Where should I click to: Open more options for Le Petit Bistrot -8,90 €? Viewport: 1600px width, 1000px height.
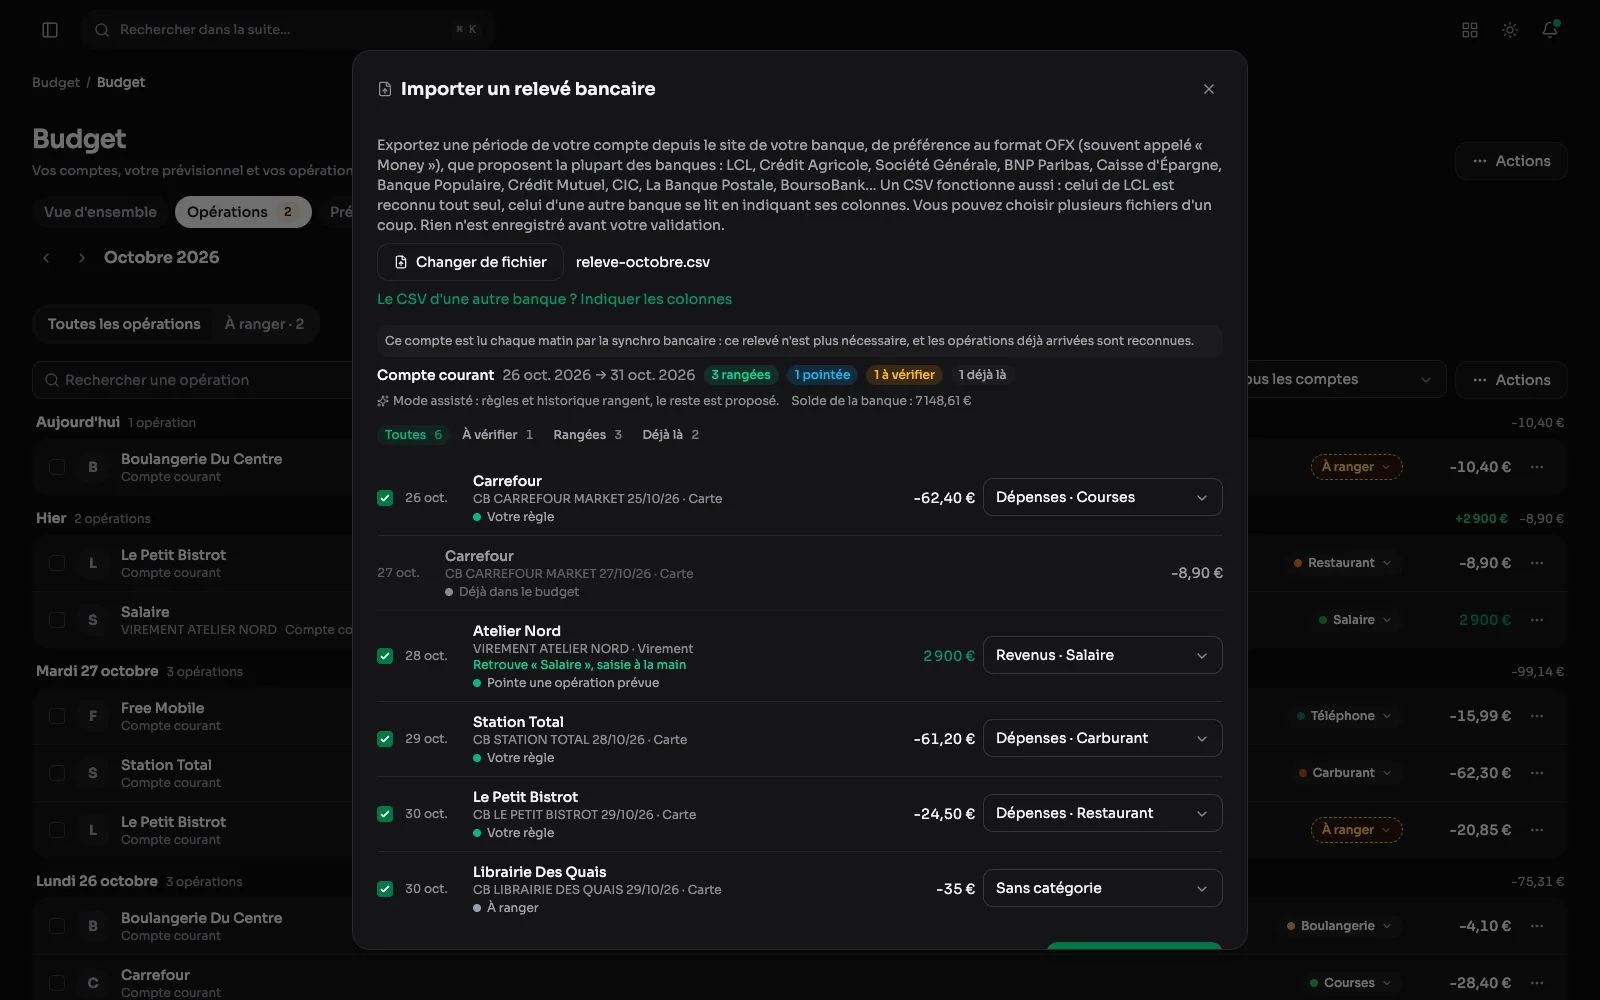1537,563
